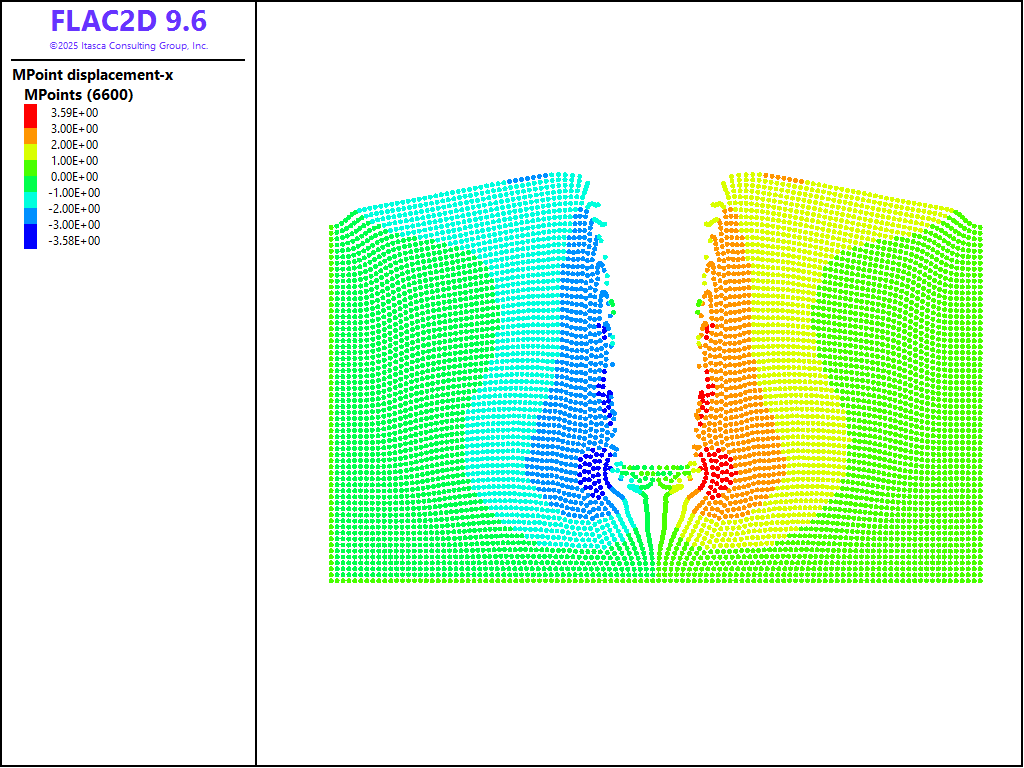The image size is (1024, 768).
Task: Click the 3.59E+00 maximum legend value
Action: coord(75,113)
